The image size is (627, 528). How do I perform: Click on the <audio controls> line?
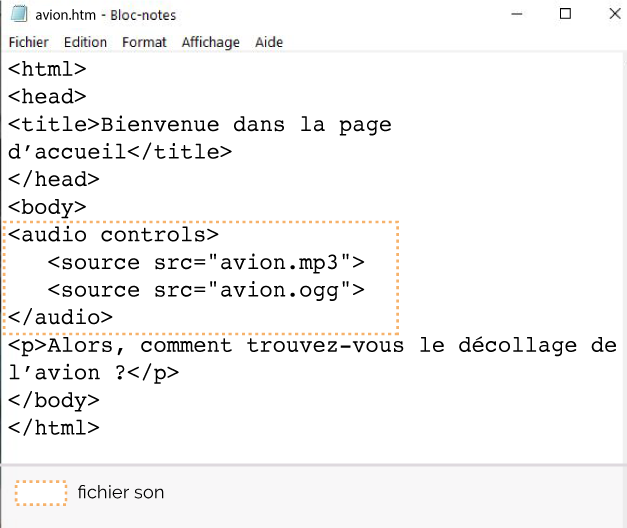[x=113, y=235]
